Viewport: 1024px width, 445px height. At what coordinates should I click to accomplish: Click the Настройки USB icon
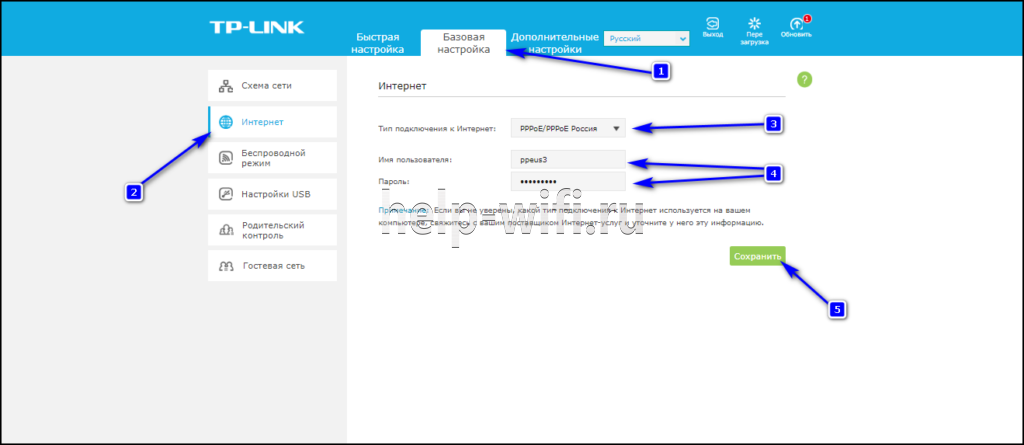[225, 194]
